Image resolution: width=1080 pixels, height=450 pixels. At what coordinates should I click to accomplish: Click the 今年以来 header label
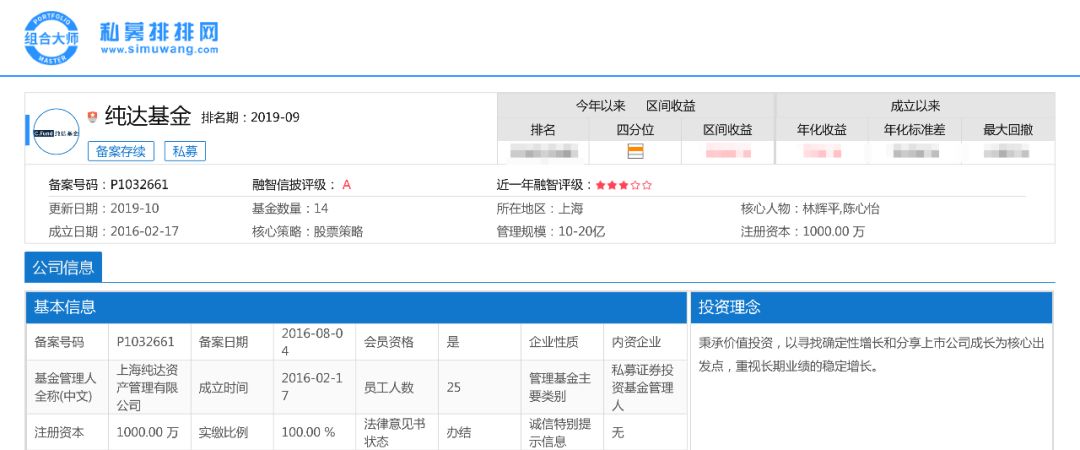click(x=601, y=106)
